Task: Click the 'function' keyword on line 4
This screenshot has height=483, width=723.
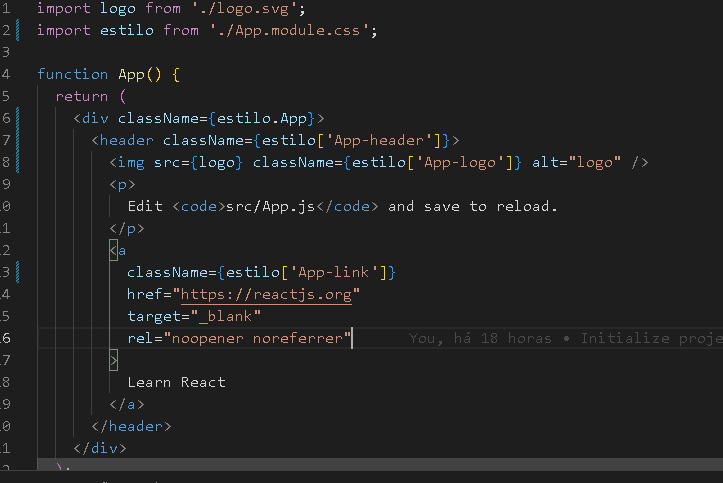Action: pos(72,74)
